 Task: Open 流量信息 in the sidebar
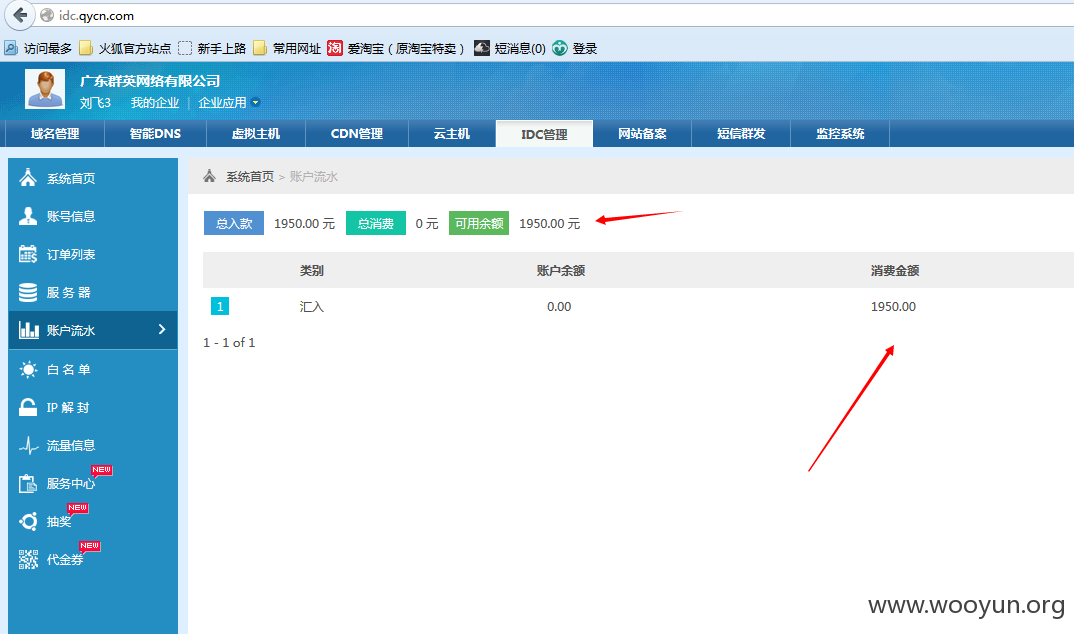coord(93,446)
